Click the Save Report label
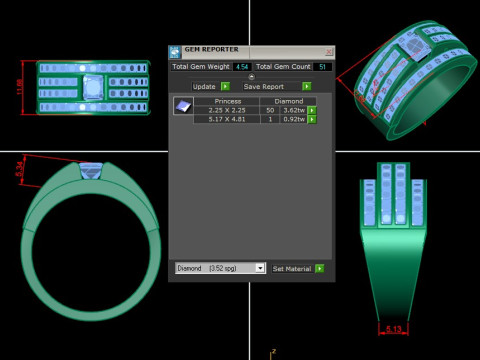The height and width of the screenshot is (360, 480). click(x=263, y=87)
